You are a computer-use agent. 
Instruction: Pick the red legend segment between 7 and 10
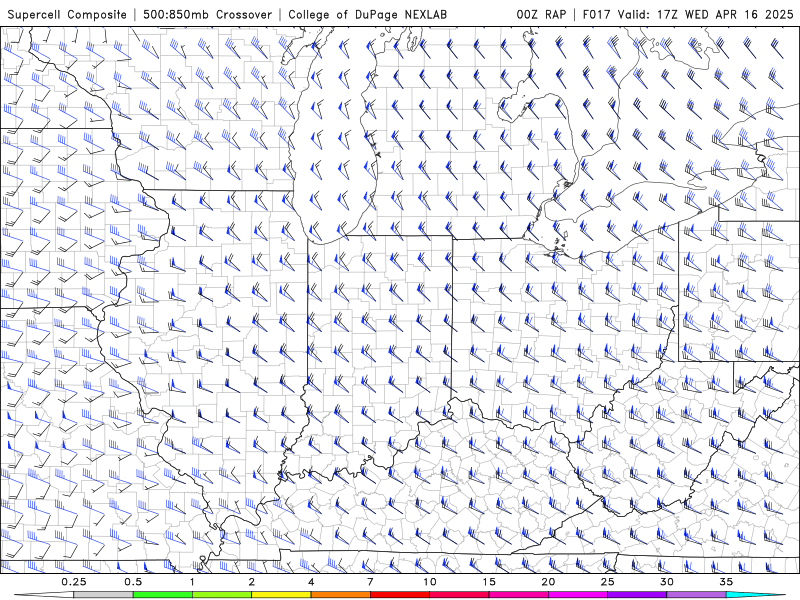[x=400, y=595]
